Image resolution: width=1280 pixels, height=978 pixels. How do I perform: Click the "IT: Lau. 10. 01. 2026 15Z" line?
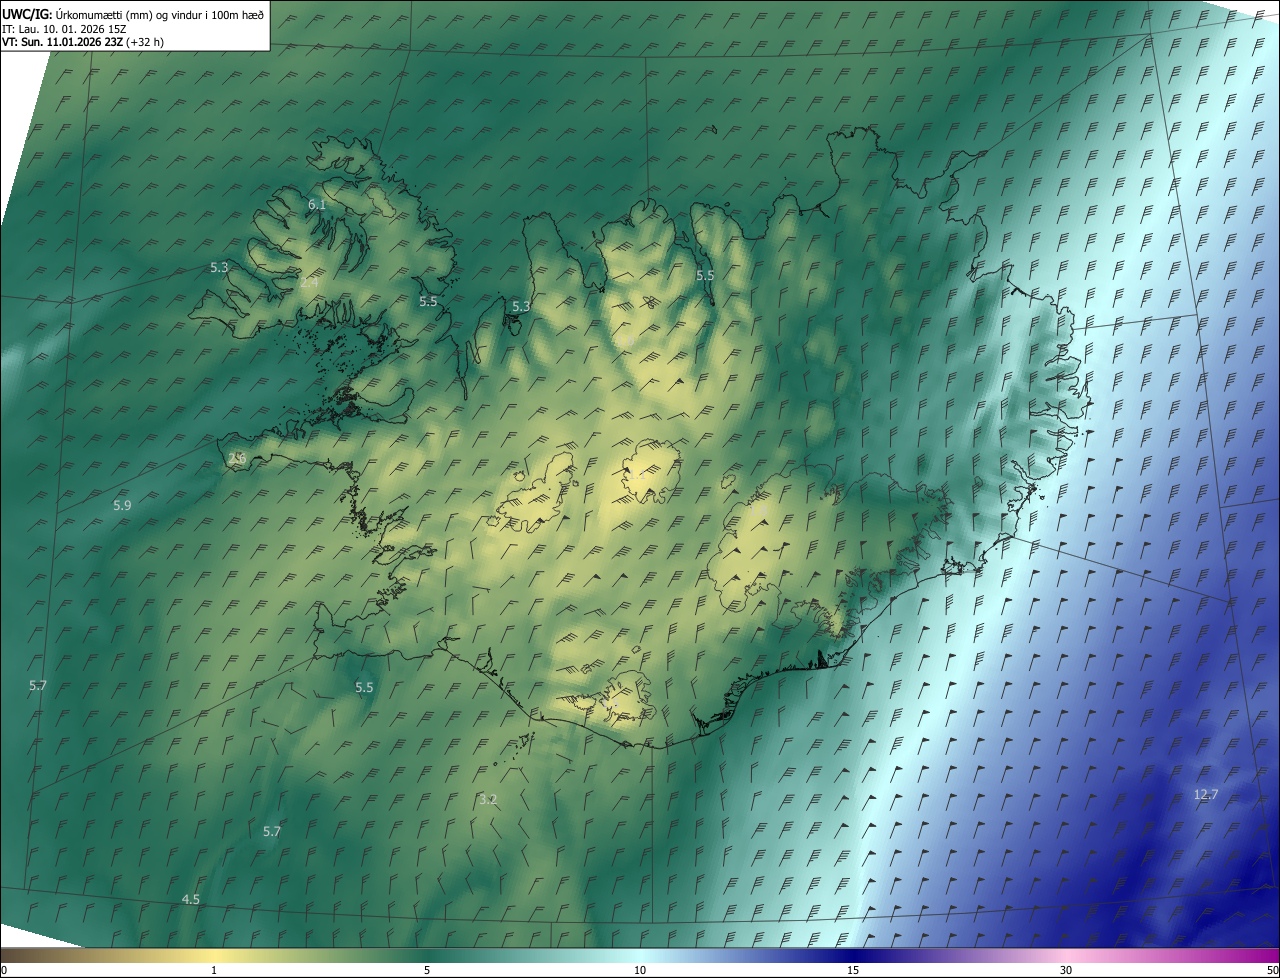point(64,28)
